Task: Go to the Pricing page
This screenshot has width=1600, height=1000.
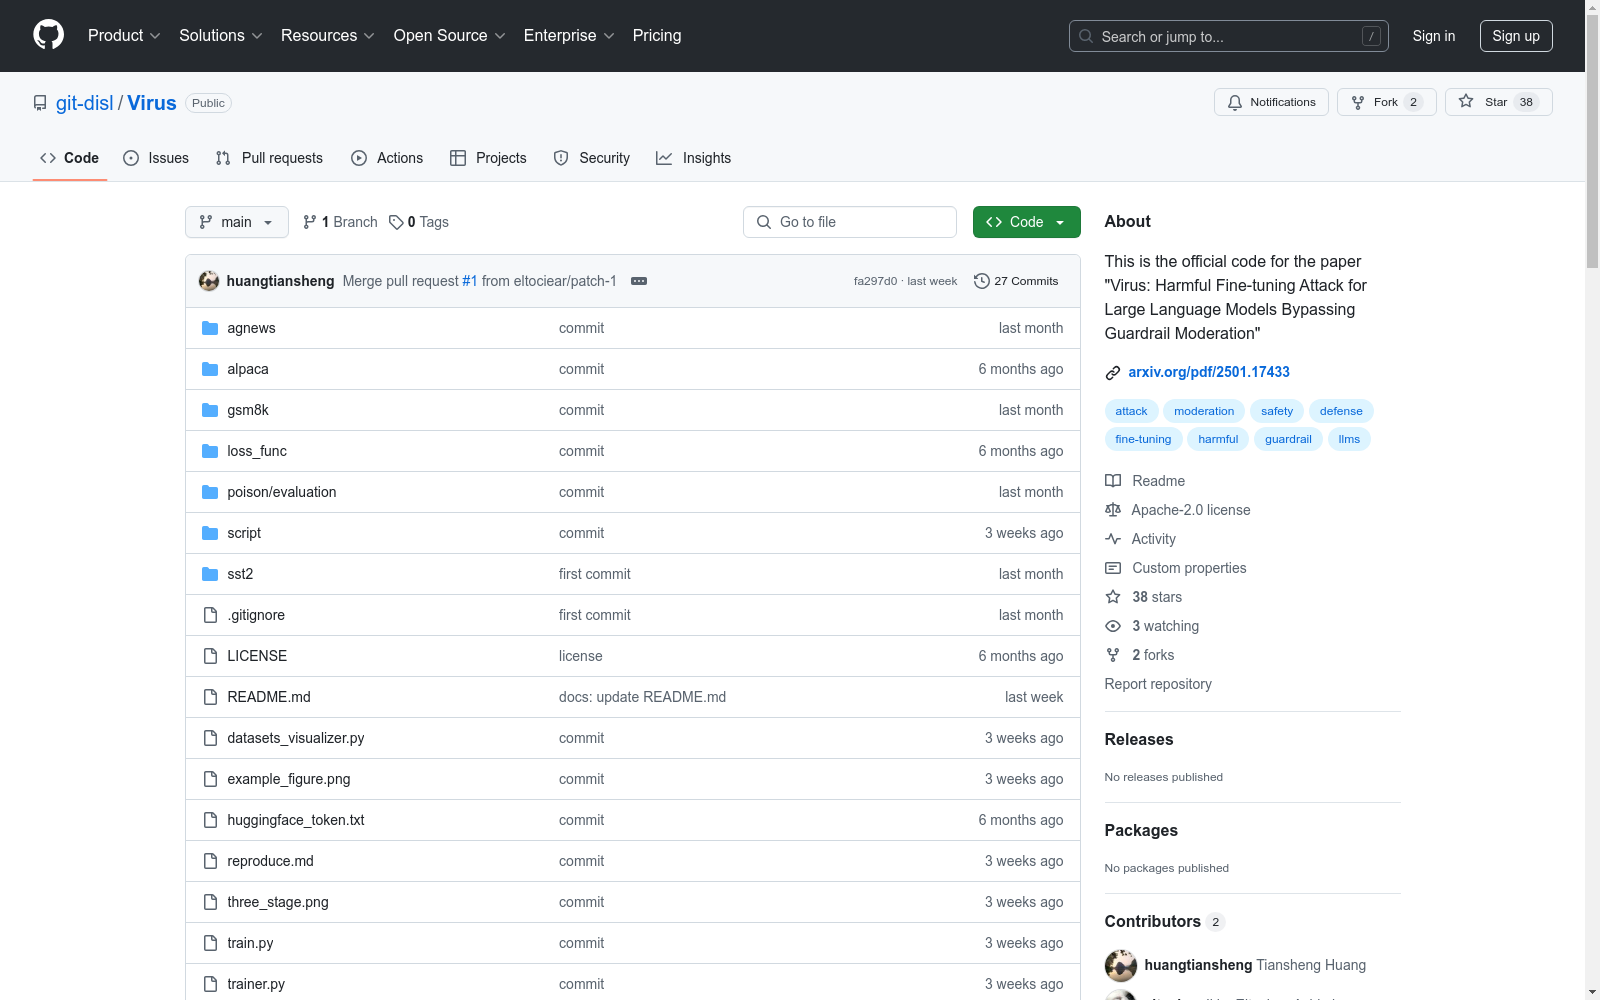Action: (657, 35)
